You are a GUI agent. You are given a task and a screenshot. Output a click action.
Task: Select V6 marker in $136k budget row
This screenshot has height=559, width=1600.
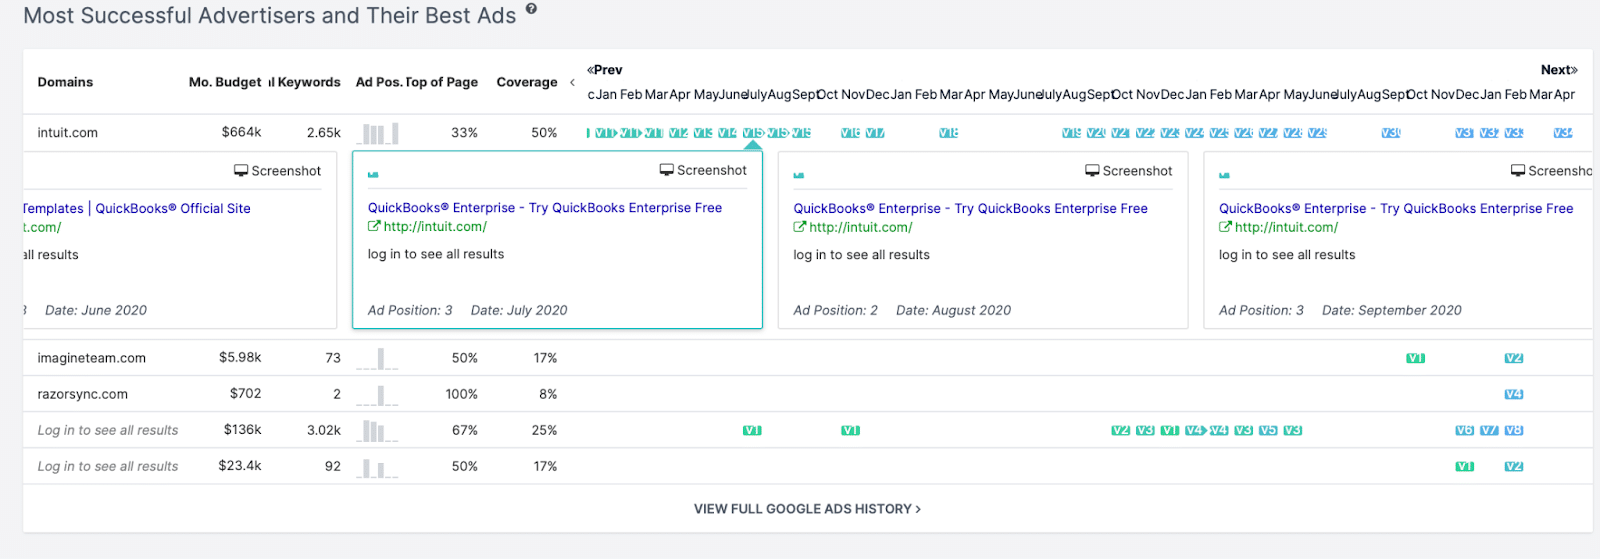[1464, 430]
